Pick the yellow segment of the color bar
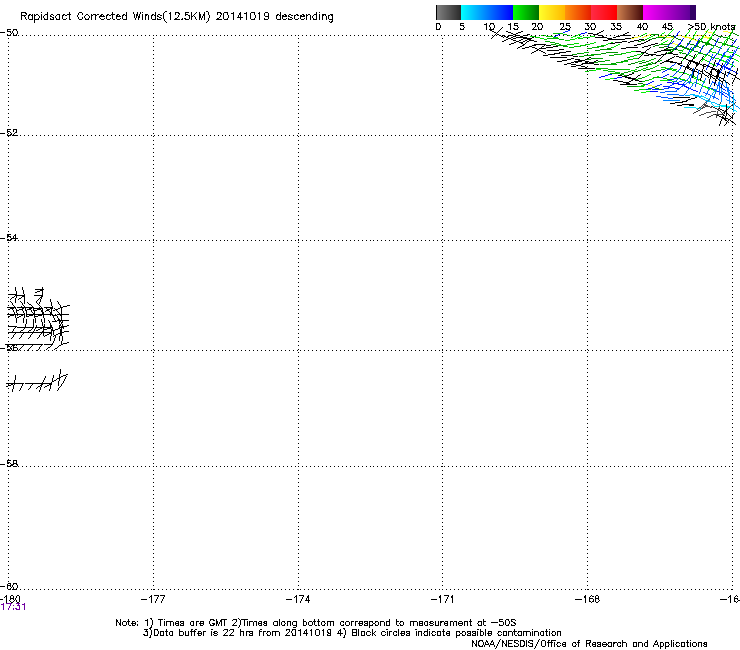Image resolution: width=740 pixels, height=650 pixels. 552,12
